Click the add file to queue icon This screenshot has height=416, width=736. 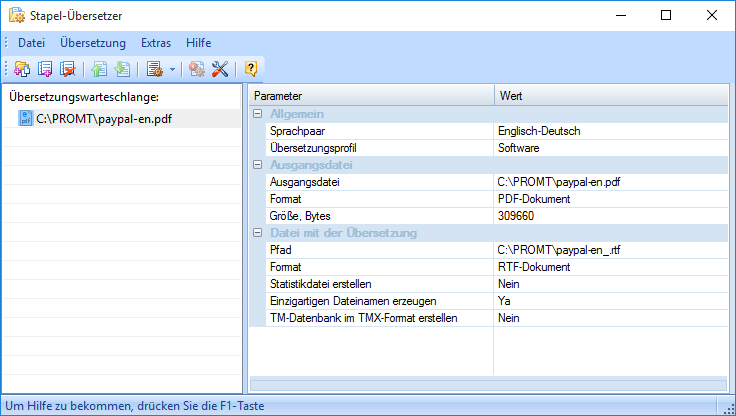click(45, 69)
